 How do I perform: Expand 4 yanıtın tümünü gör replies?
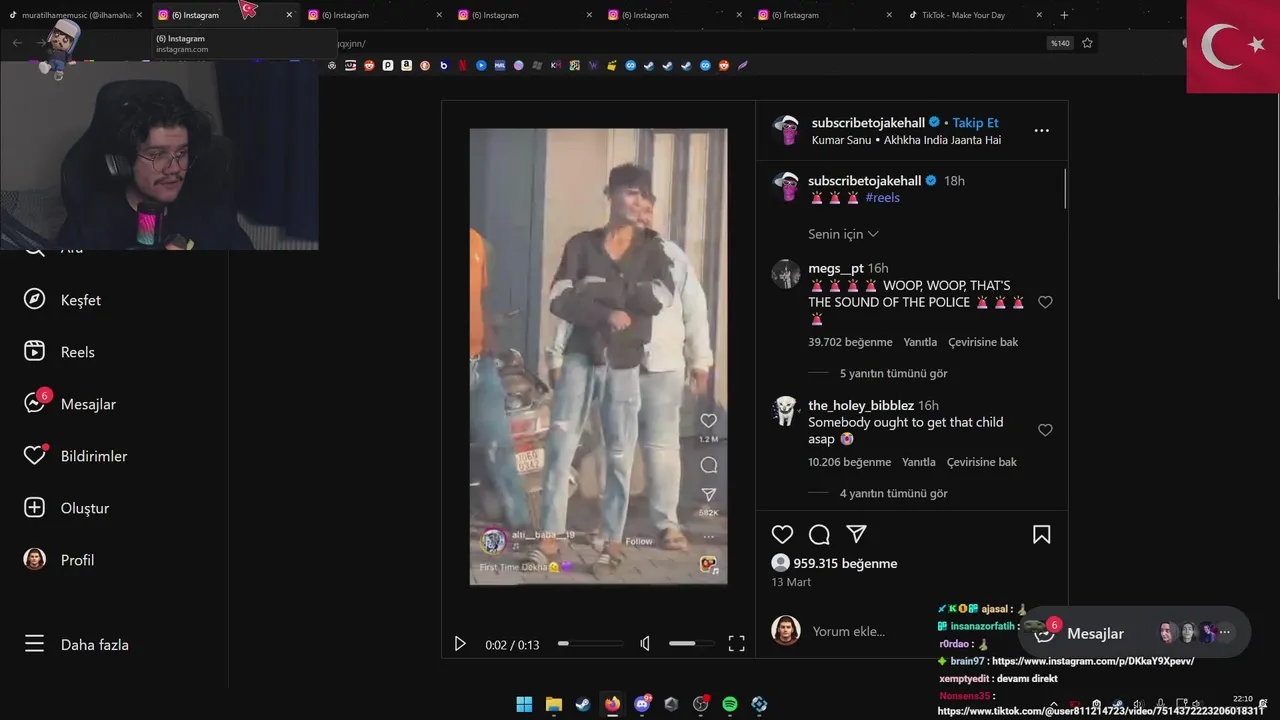coord(893,493)
